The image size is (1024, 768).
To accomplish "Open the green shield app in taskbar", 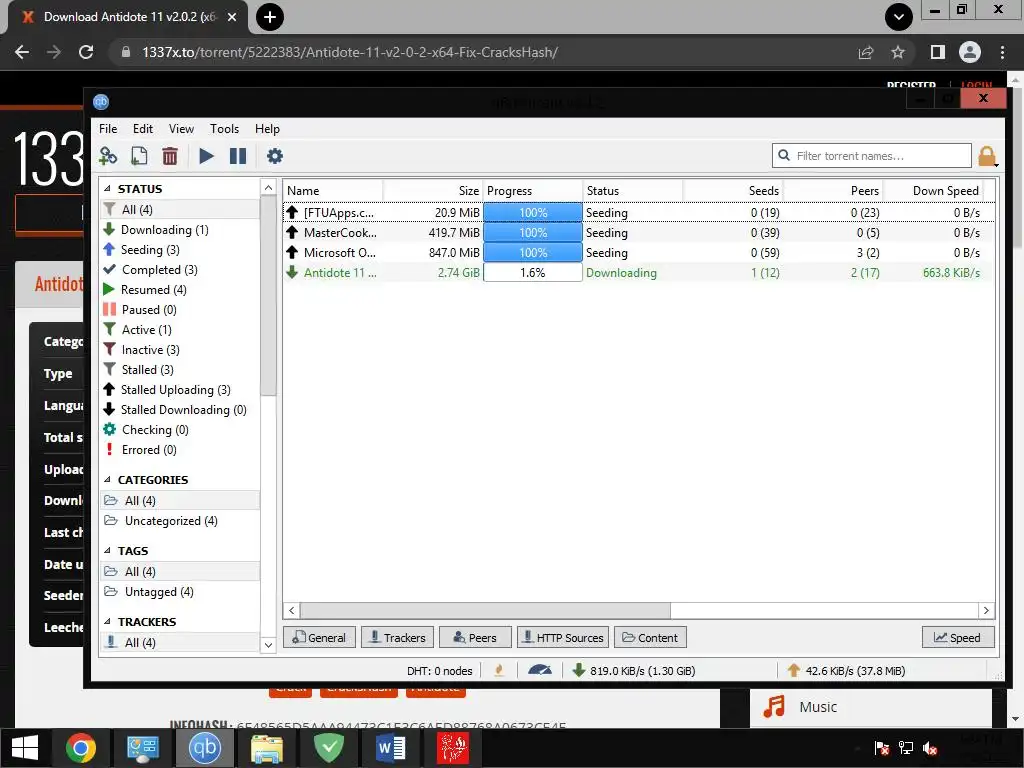I will 329,748.
